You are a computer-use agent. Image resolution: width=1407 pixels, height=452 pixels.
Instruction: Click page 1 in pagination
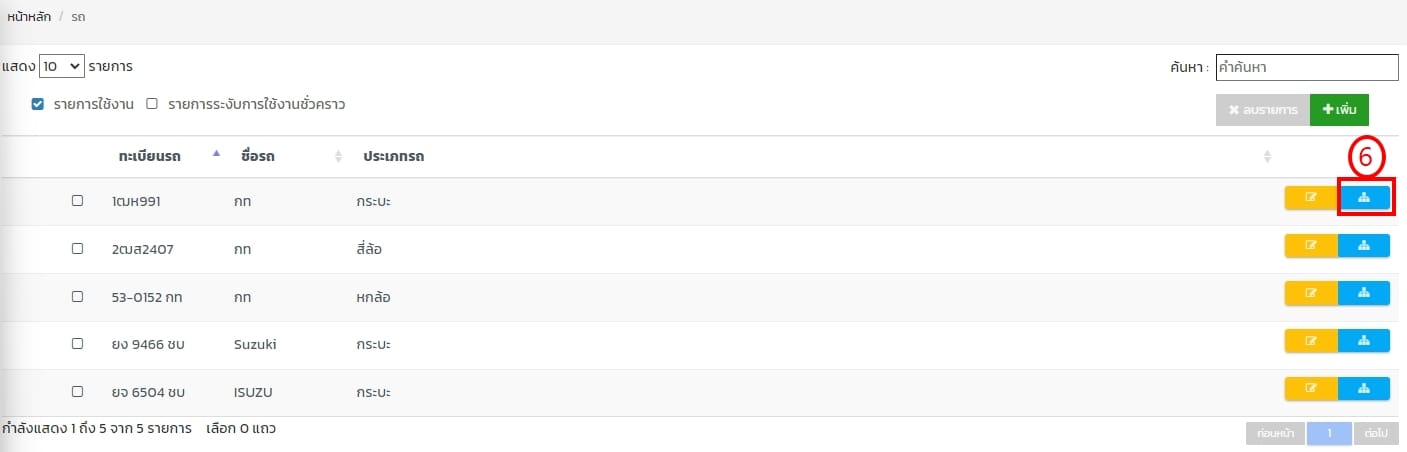coord(1330,434)
